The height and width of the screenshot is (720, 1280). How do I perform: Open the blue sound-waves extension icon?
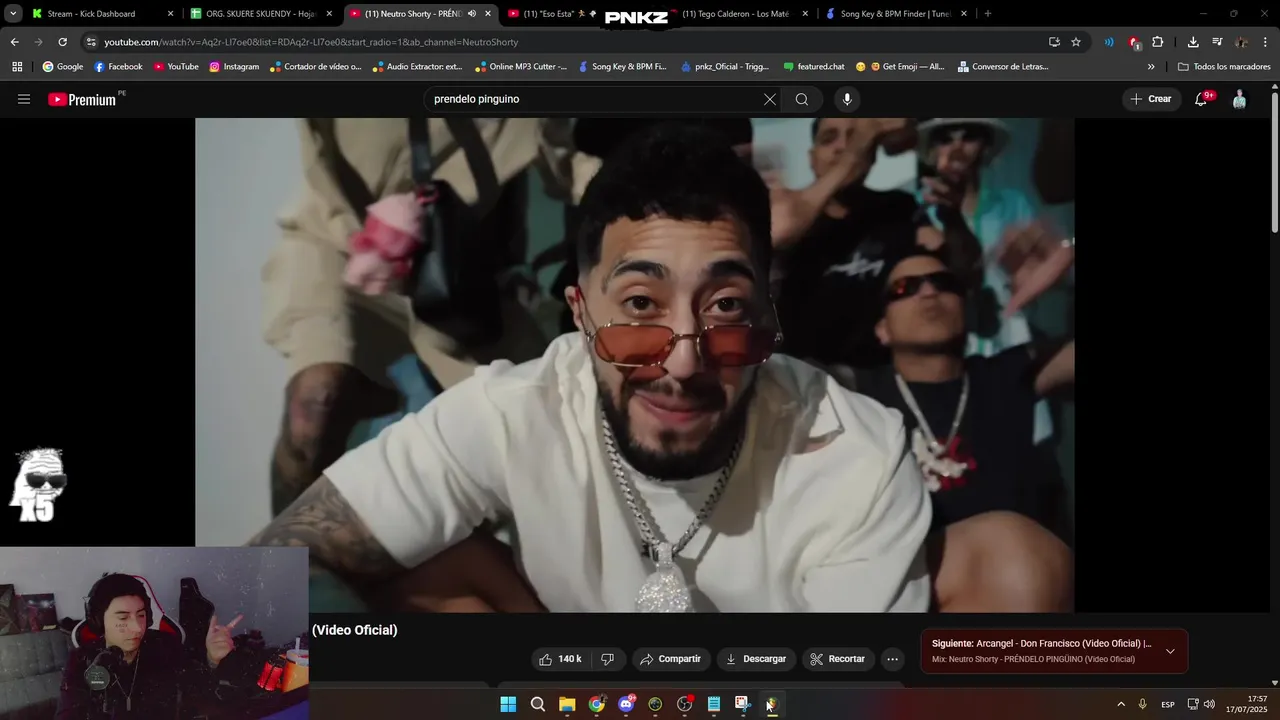(x=1109, y=42)
